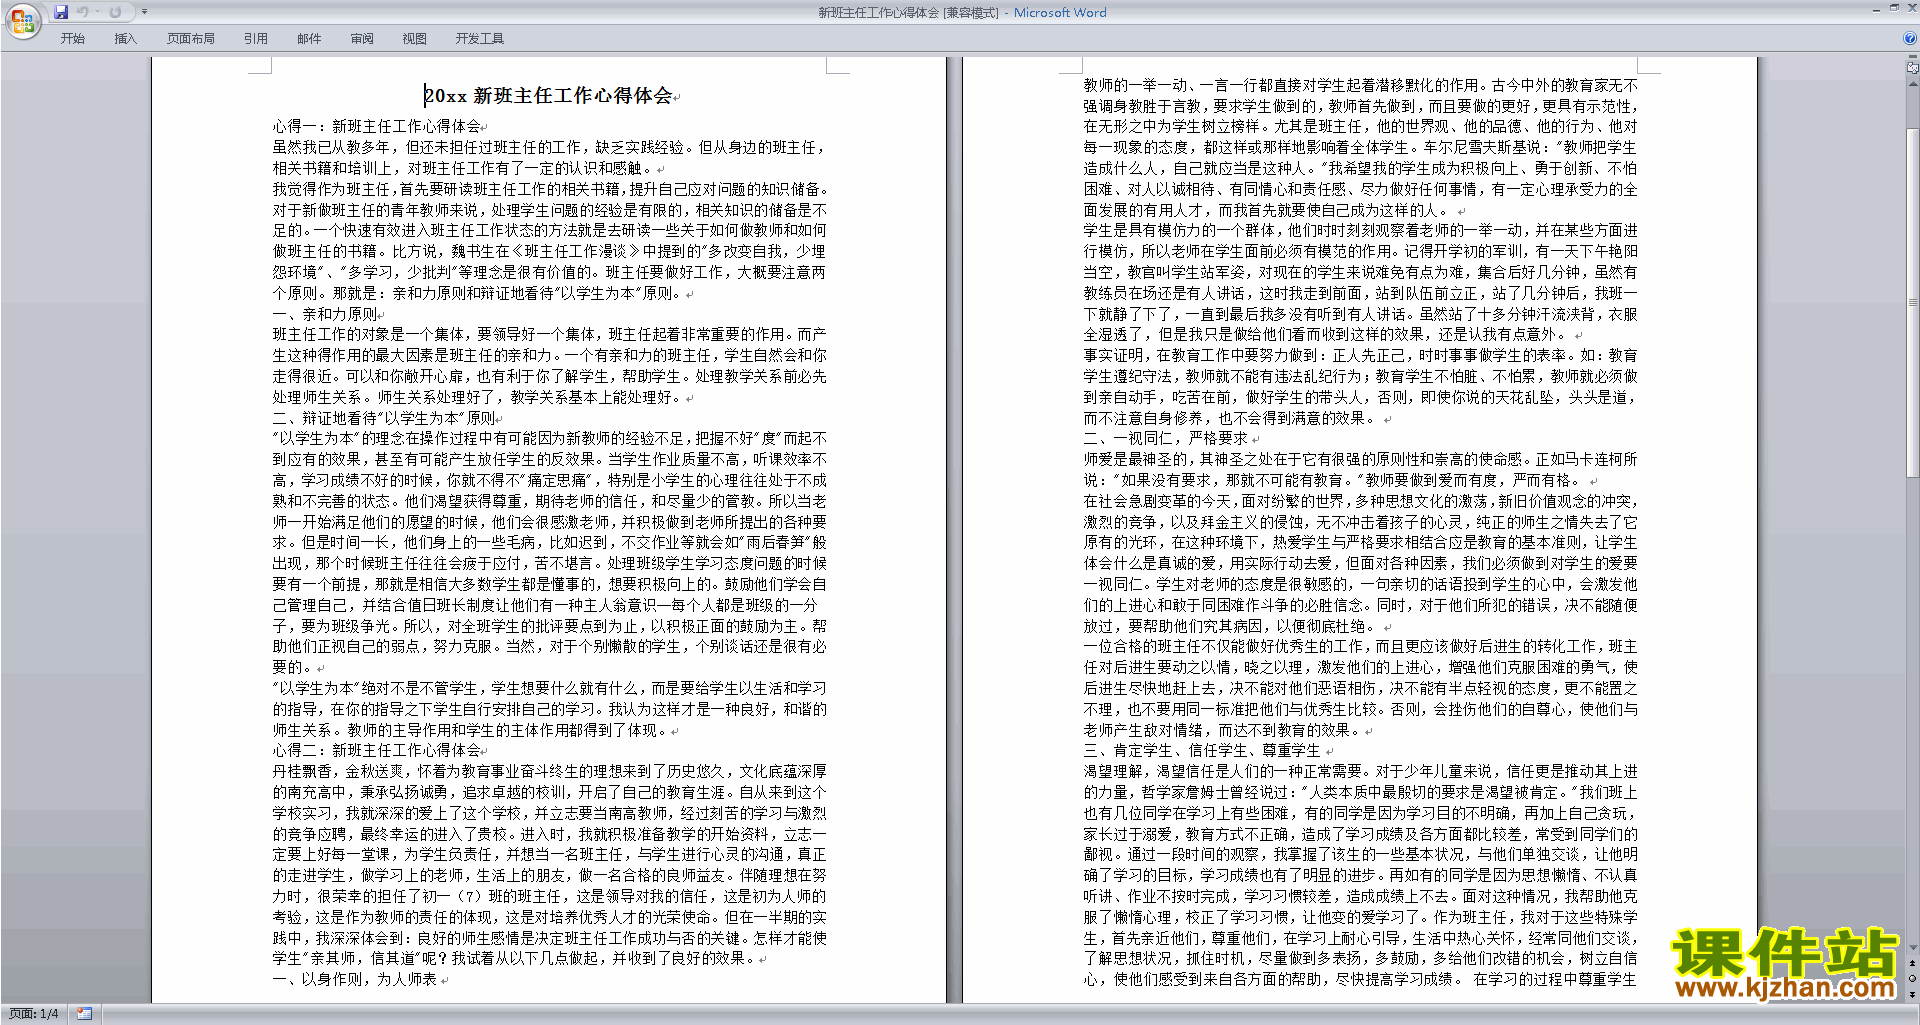The width and height of the screenshot is (1920, 1025).
Task: Switch to the 视图 tab
Action: coord(415,38)
